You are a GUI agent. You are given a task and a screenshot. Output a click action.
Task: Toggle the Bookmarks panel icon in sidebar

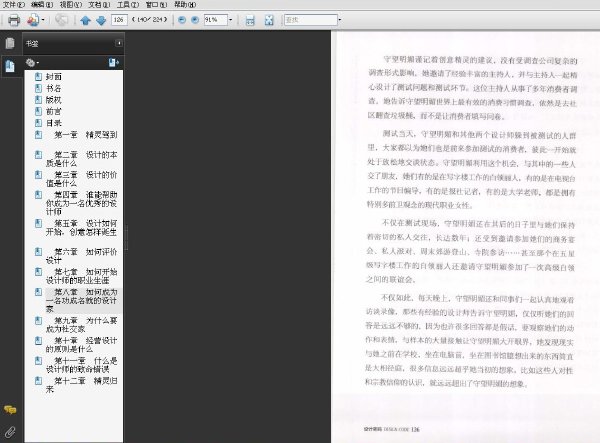pyautogui.click(x=10, y=66)
